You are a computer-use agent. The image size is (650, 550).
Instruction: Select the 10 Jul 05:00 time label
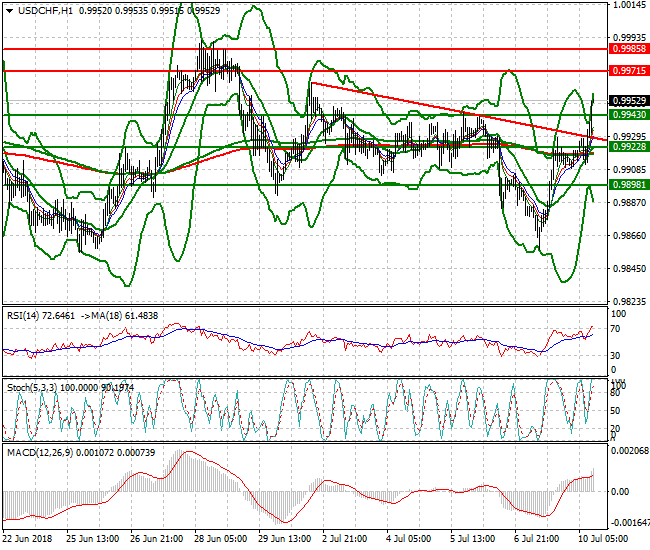pyautogui.click(x=603, y=539)
